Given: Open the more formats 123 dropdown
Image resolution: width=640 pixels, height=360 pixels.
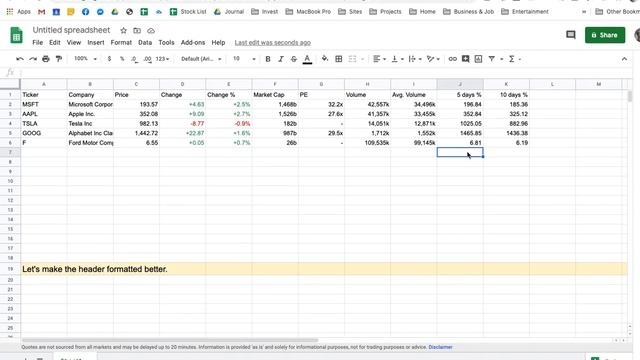Looking at the screenshot, I should 162,59.
